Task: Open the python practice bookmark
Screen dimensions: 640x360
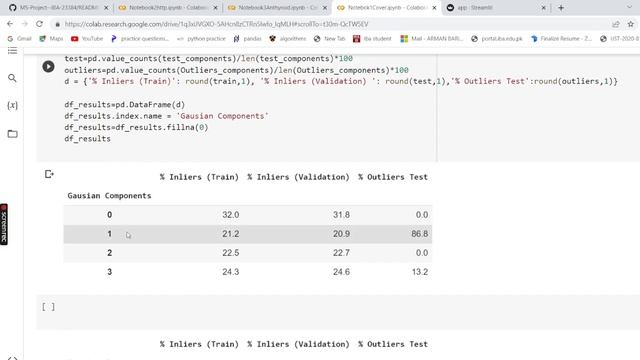Action: point(201,39)
